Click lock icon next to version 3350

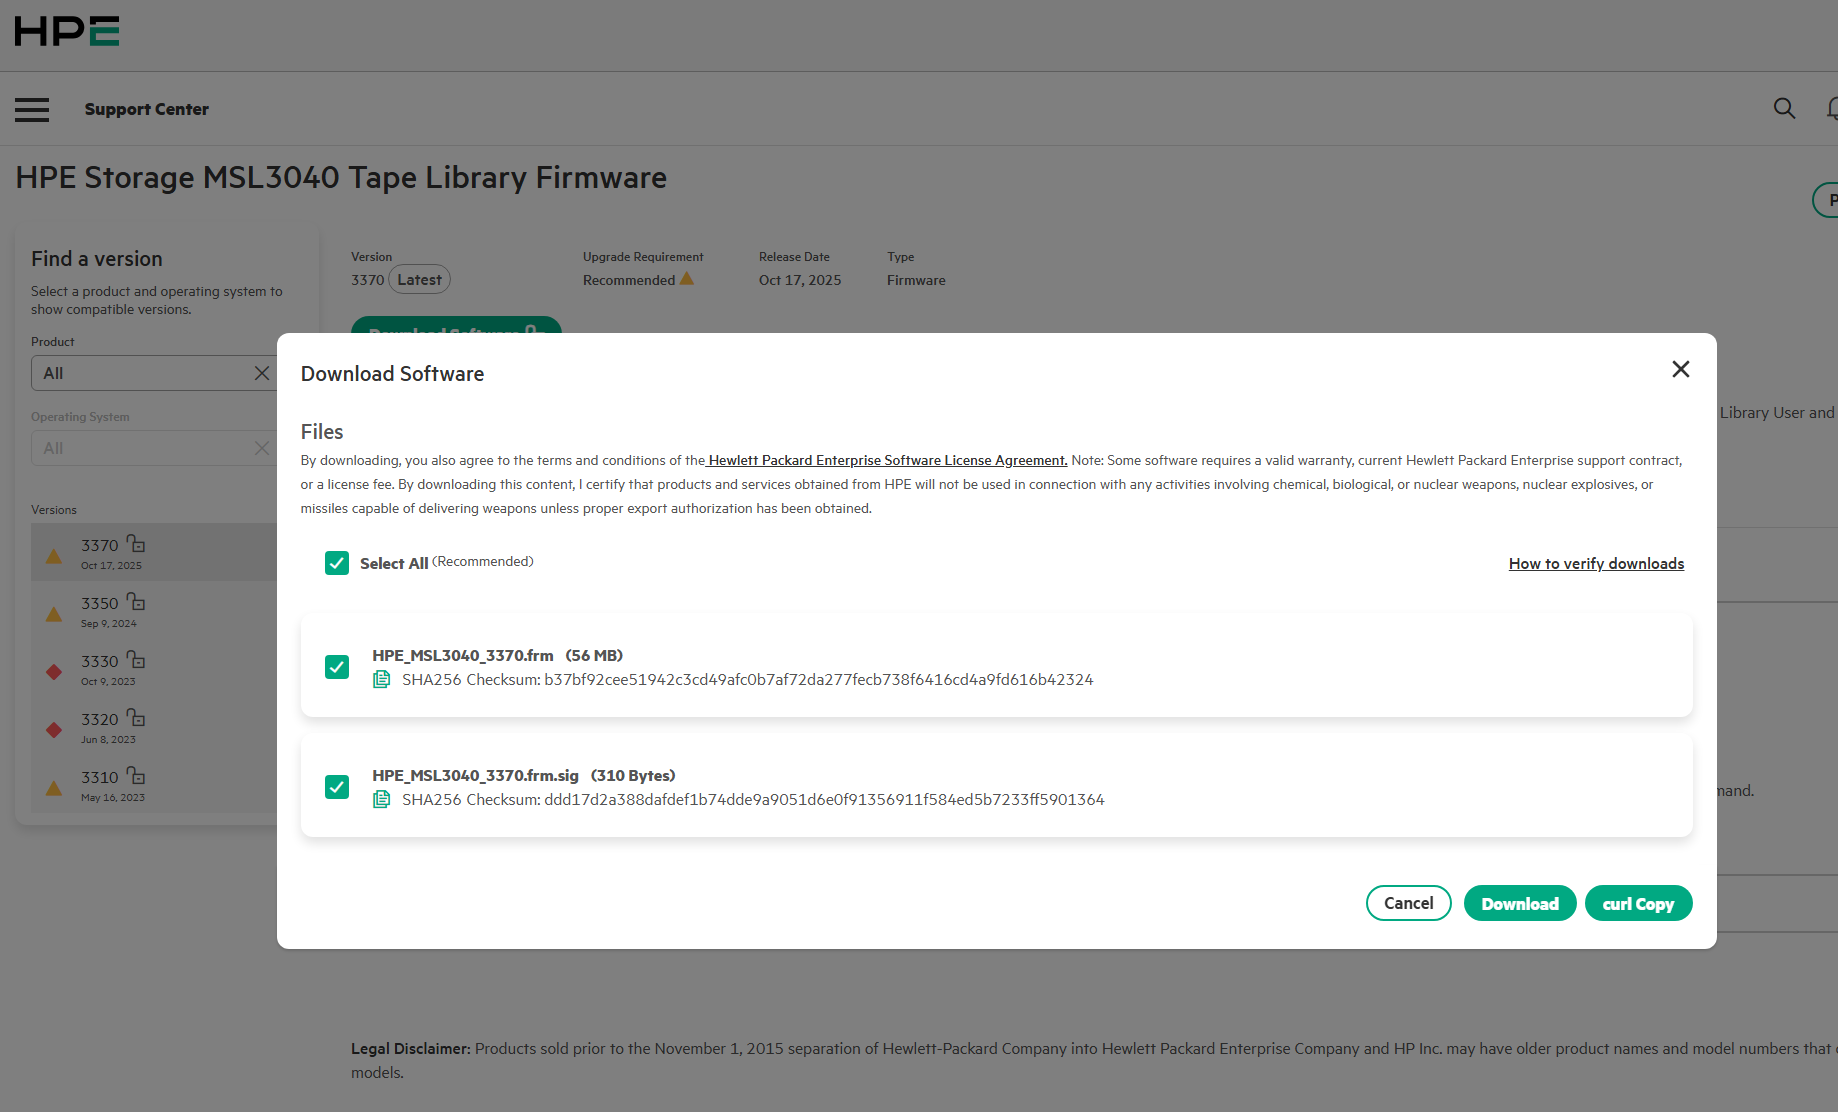pos(136,602)
